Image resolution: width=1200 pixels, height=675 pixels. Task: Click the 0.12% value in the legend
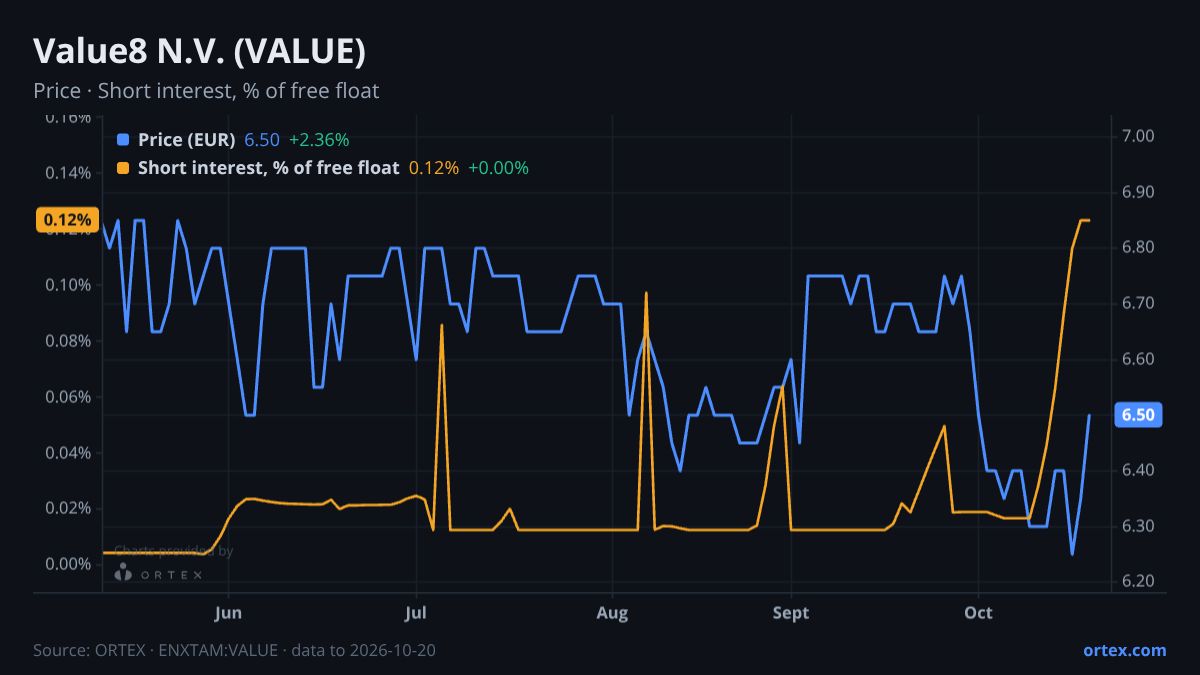coord(434,168)
